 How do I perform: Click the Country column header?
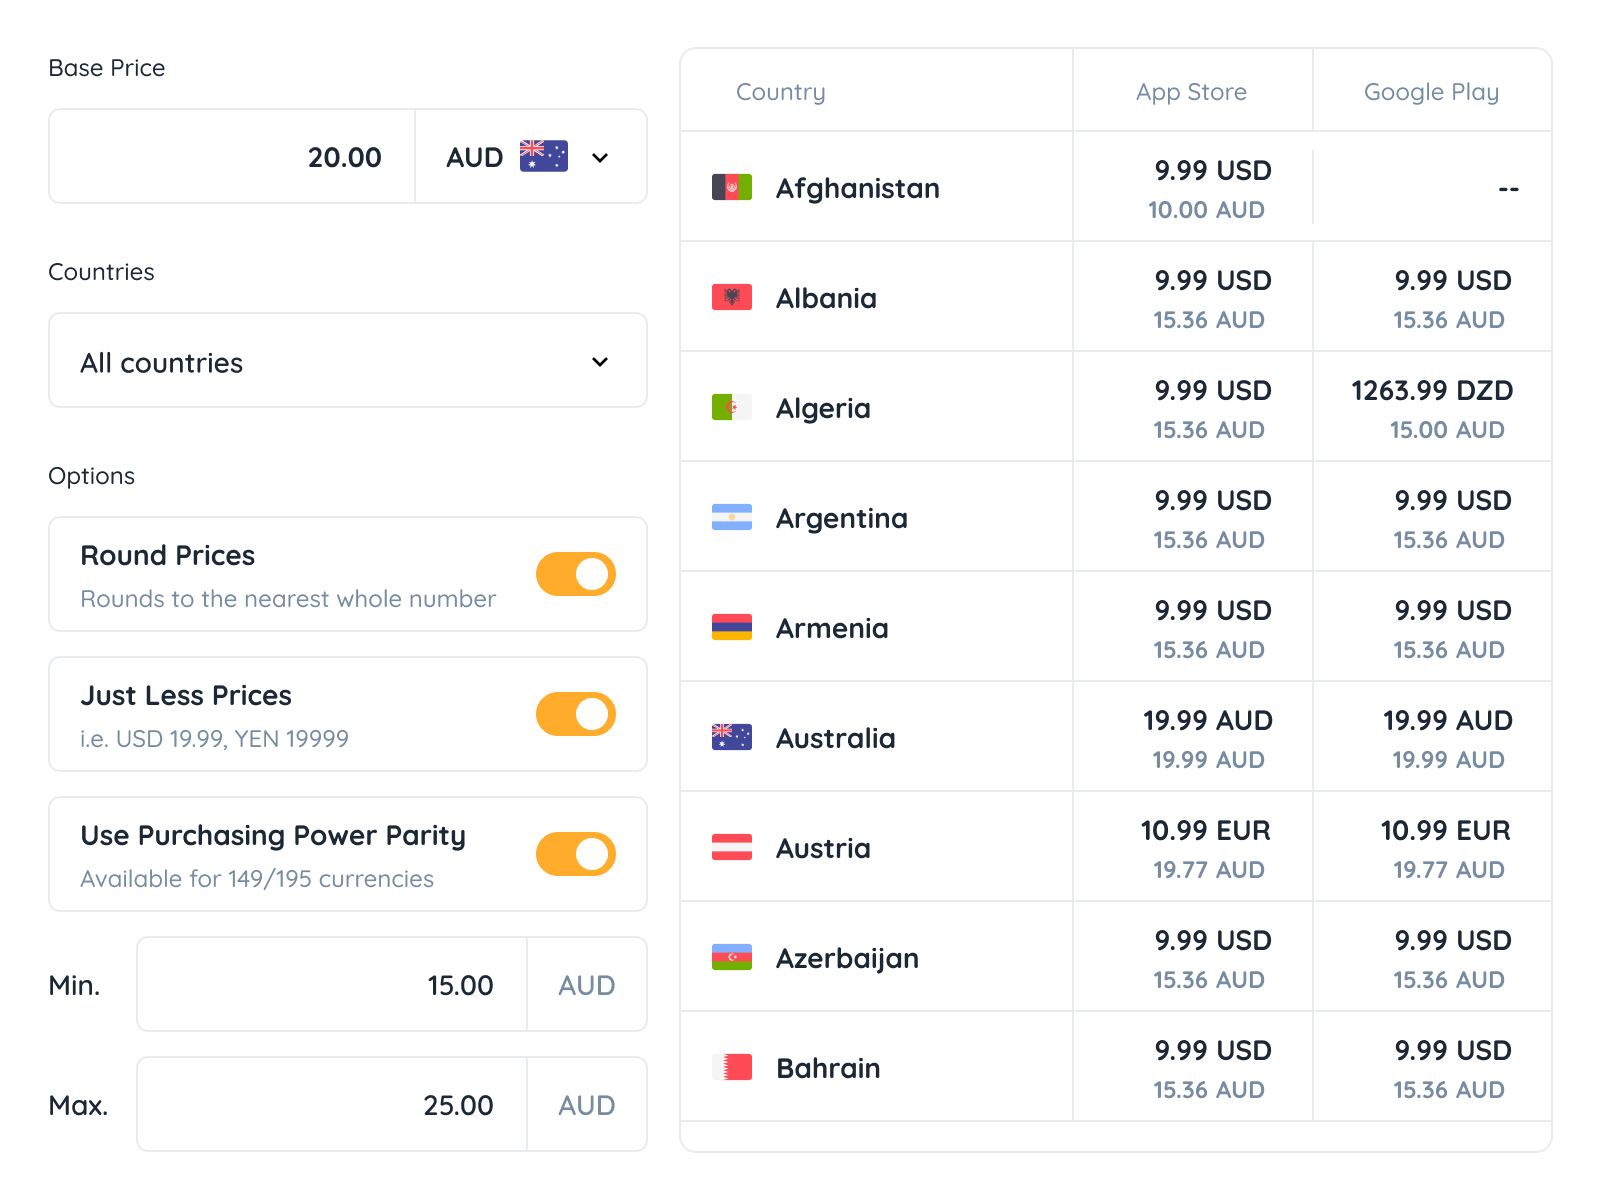coord(780,92)
